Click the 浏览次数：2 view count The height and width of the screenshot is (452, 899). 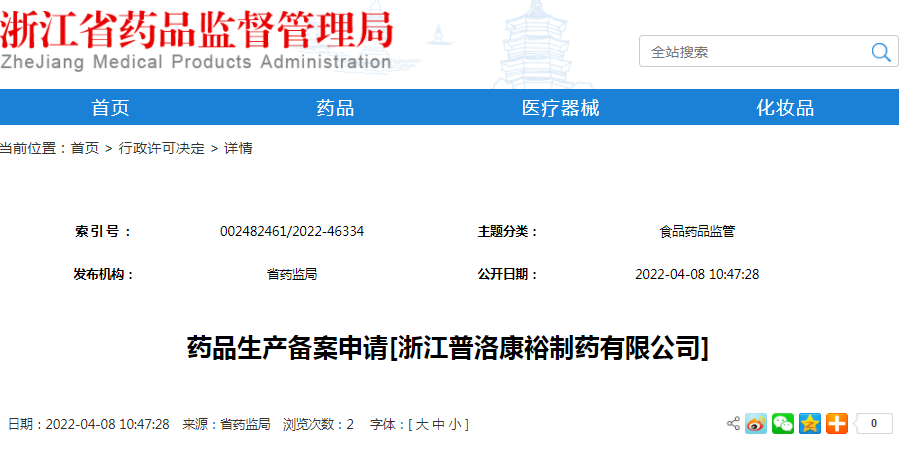click(x=318, y=424)
